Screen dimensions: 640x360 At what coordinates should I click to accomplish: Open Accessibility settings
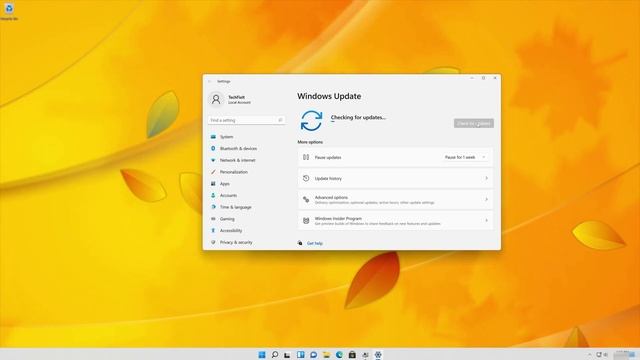point(231,231)
